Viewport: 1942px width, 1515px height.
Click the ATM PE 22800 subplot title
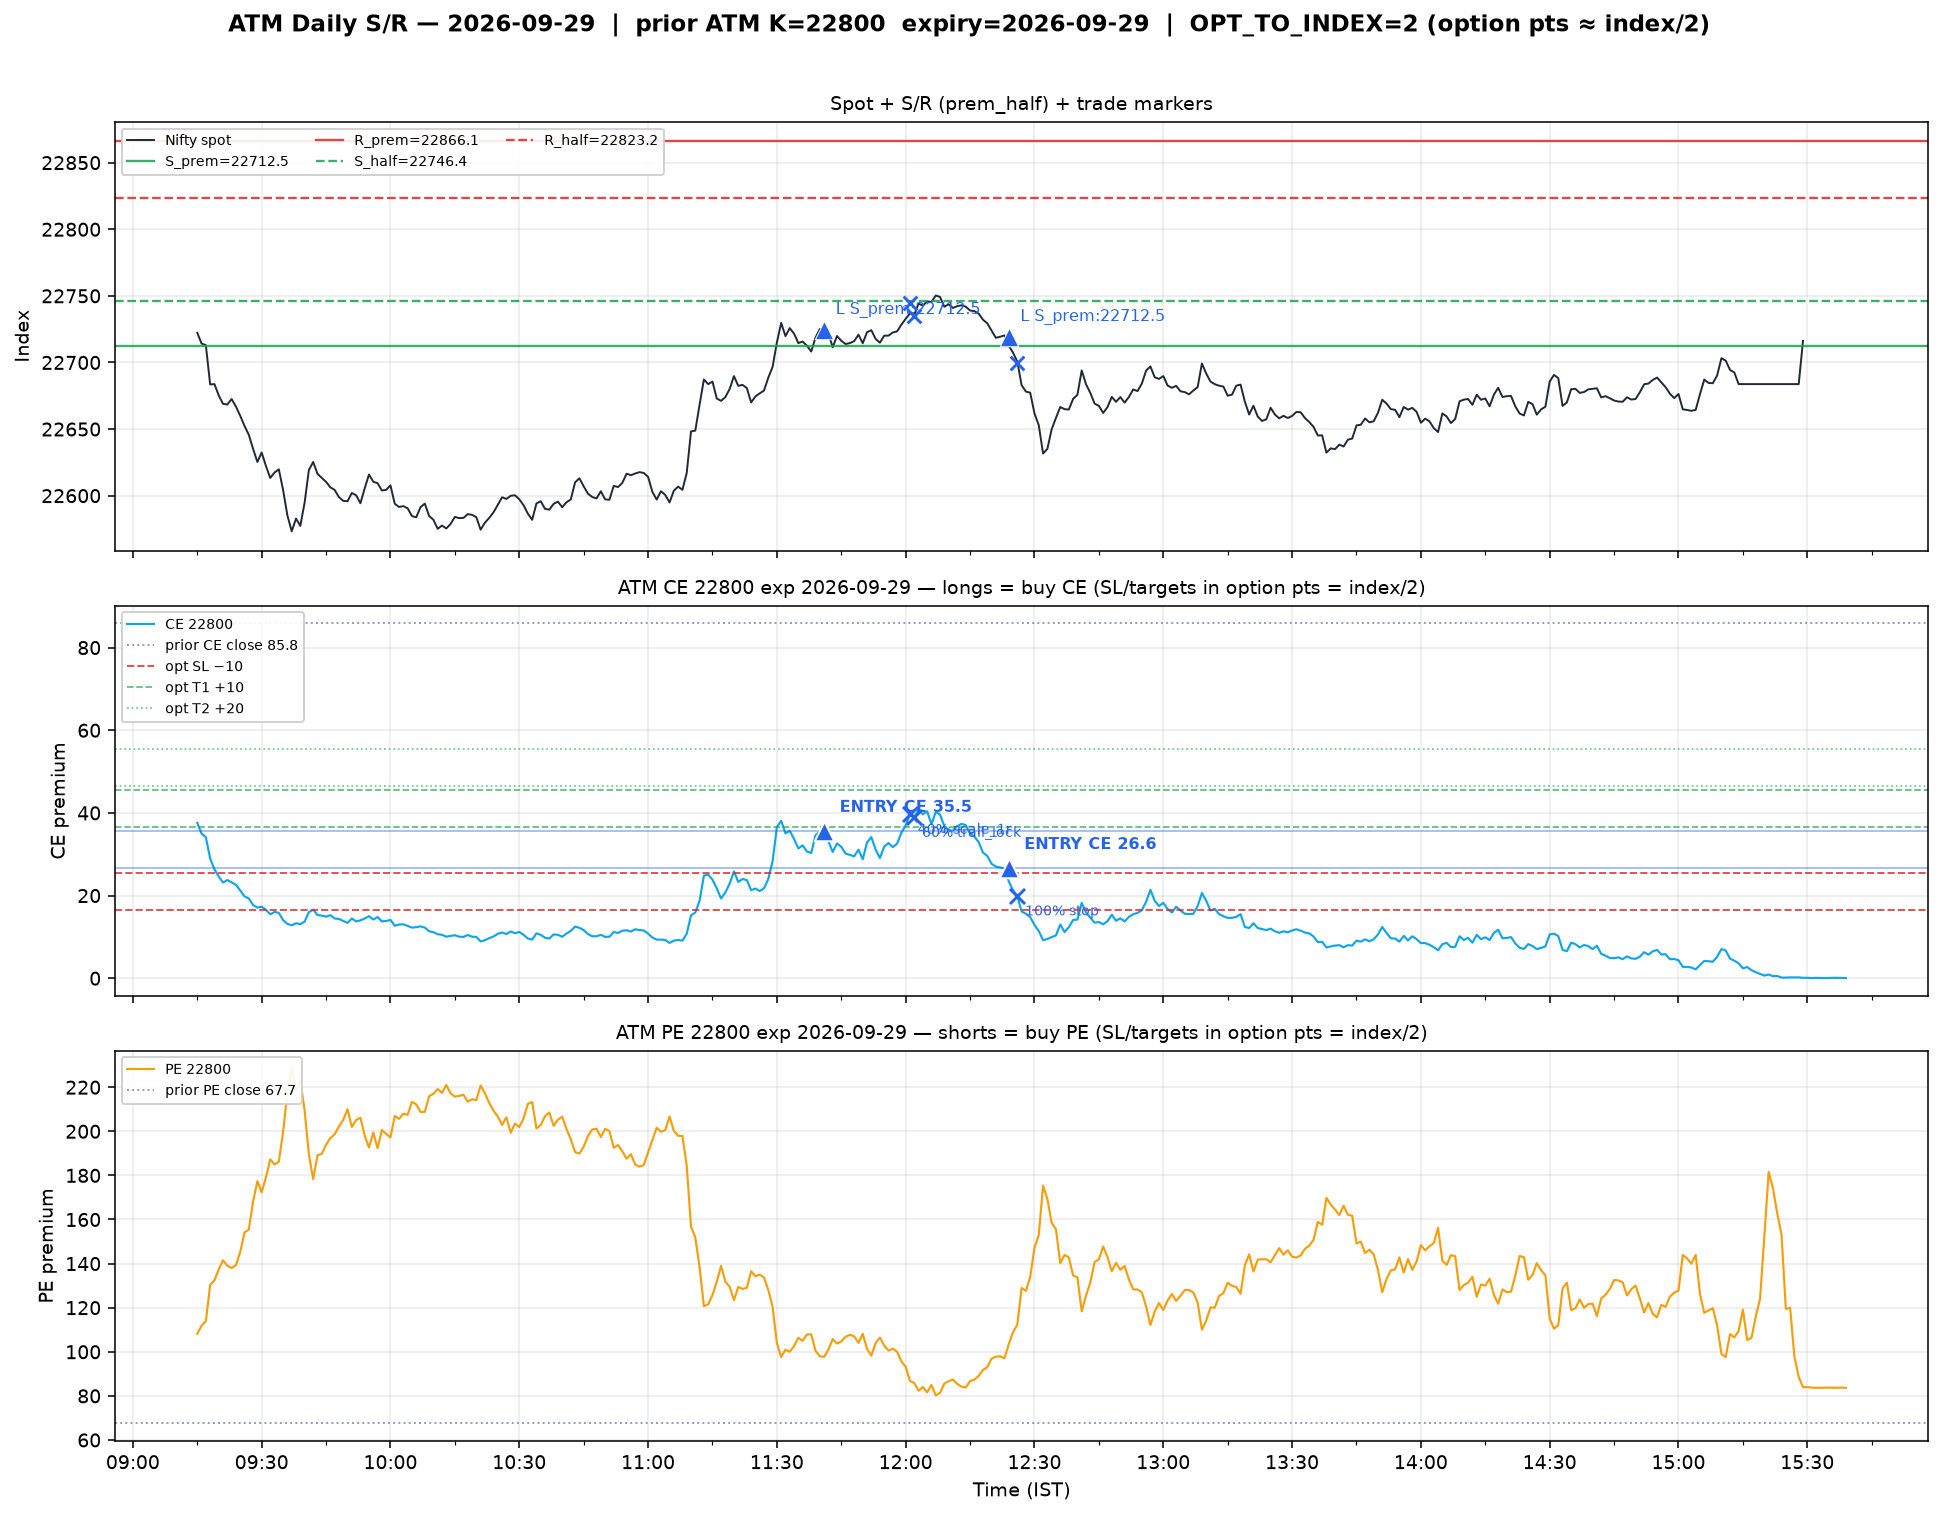(x=1021, y=1033)
